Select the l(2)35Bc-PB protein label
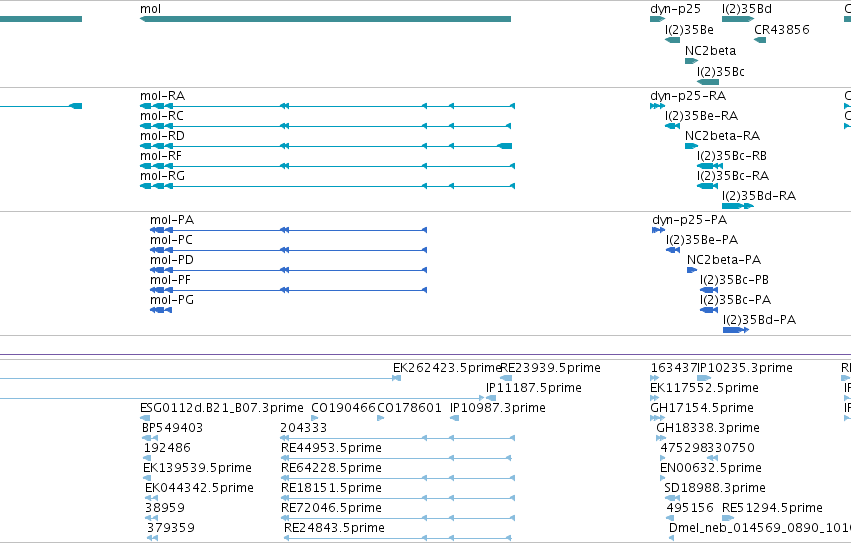The width and height of the screenshot is (851, 543). [734, 280]
